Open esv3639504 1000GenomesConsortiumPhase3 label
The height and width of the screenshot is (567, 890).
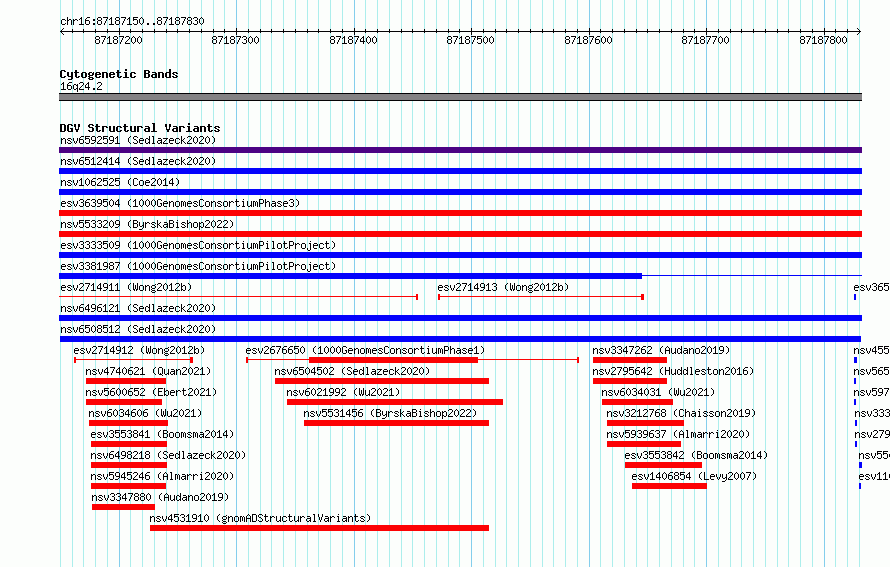[x=180, y=203]
